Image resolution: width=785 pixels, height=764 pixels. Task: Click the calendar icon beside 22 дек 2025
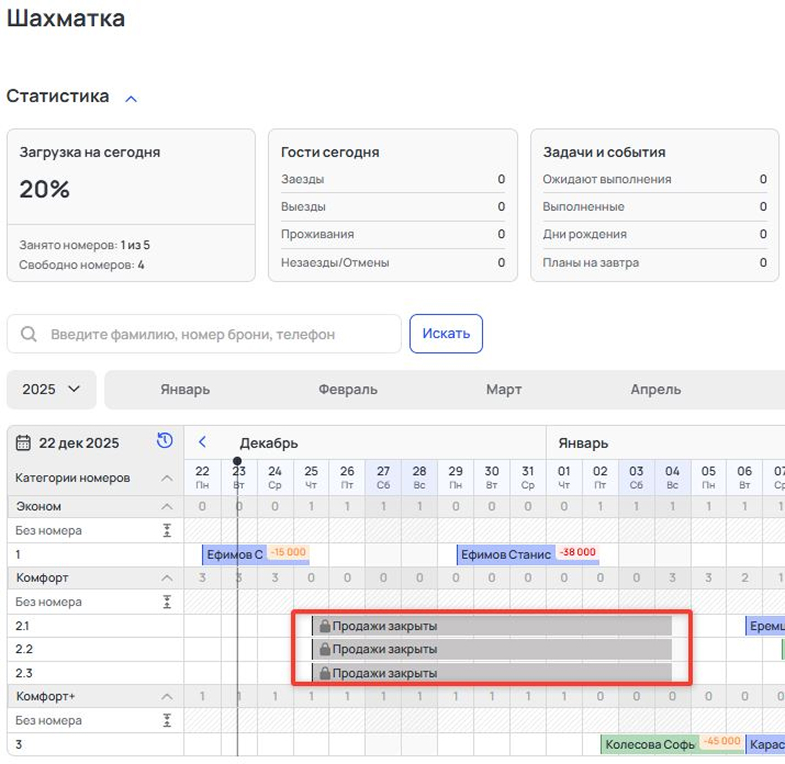(x=25, y=443)
